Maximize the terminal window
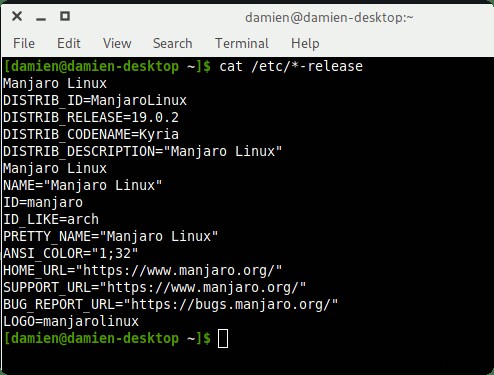 (65, 16)
